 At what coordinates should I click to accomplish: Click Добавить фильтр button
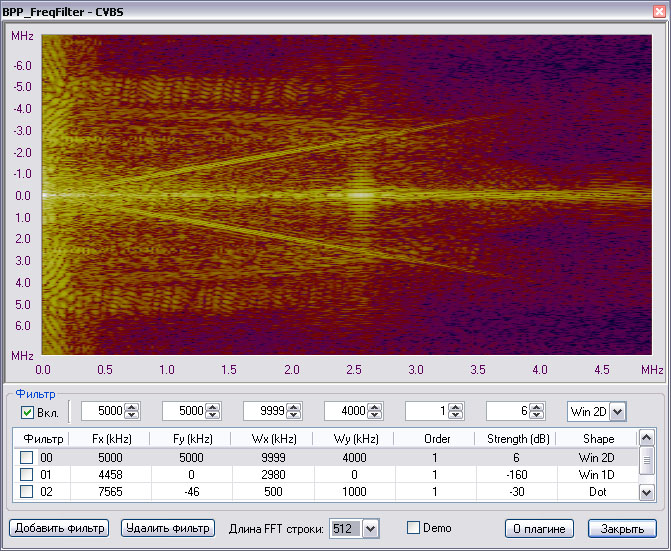(59, 528)
